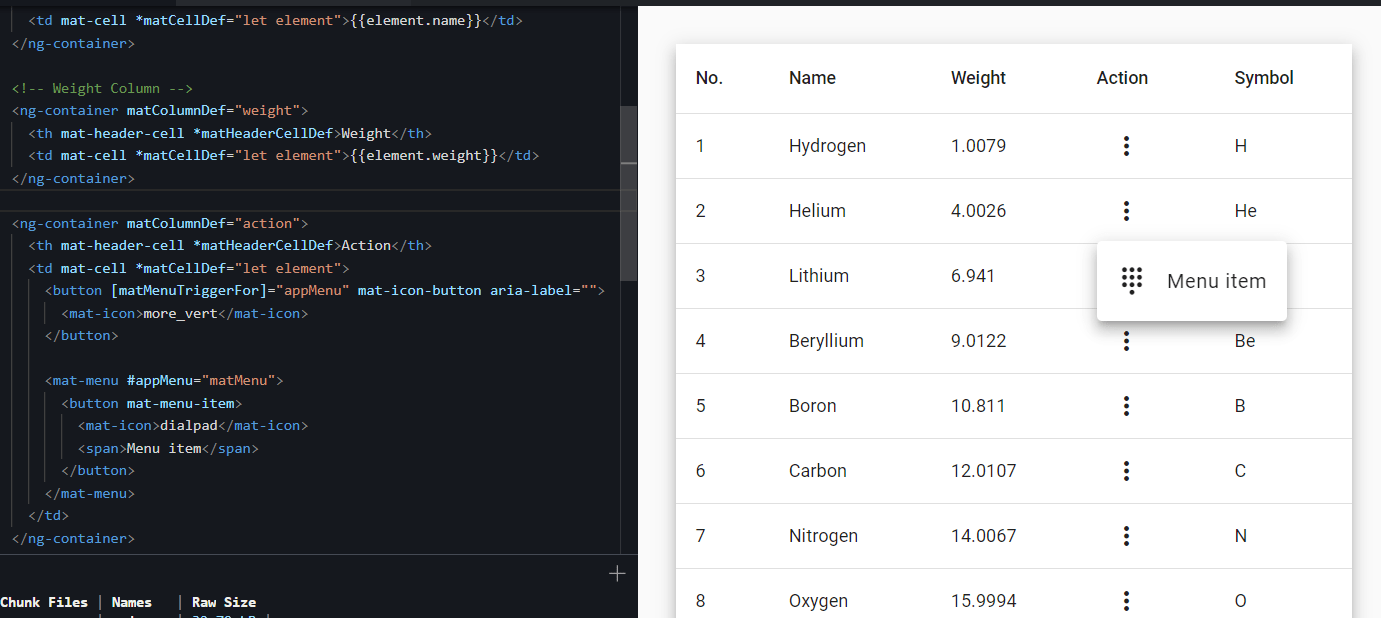This screenshot has width=1381, height=618.
Task: Click the dialpad icon in the popup menu
Action: point(1131,281)
